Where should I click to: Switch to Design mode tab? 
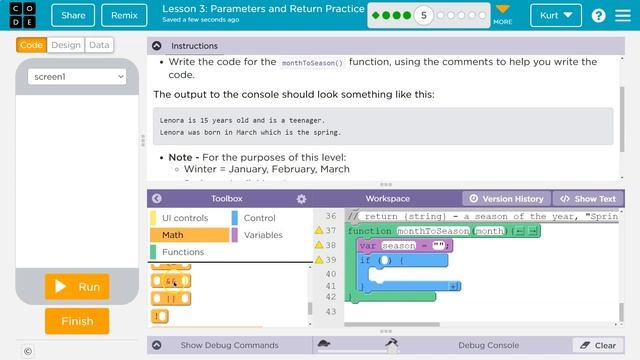tap(66, 45)
